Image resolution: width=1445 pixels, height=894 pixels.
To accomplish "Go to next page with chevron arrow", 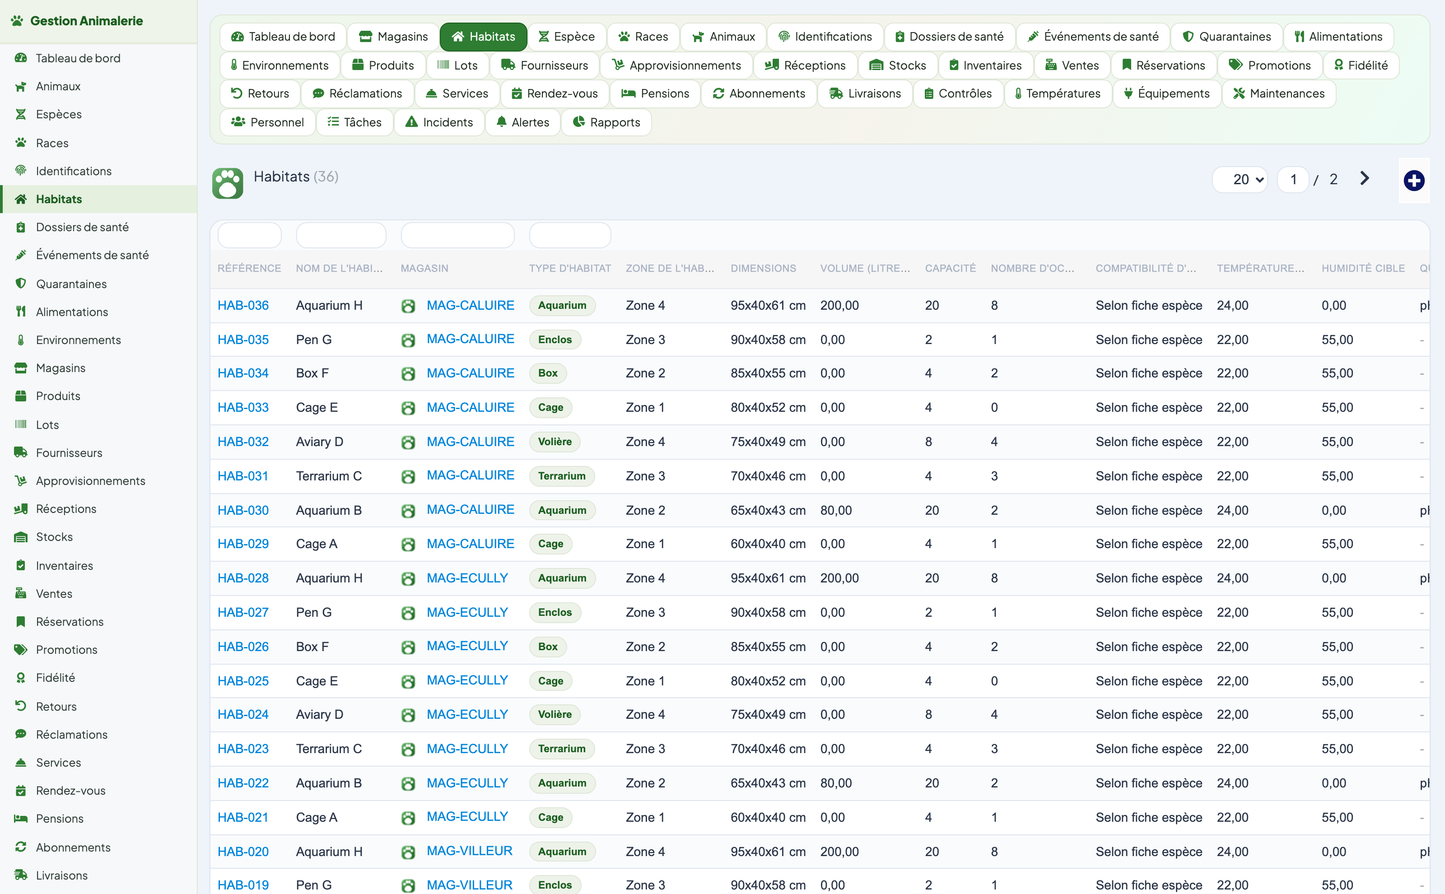I will tap(1364, 179).
